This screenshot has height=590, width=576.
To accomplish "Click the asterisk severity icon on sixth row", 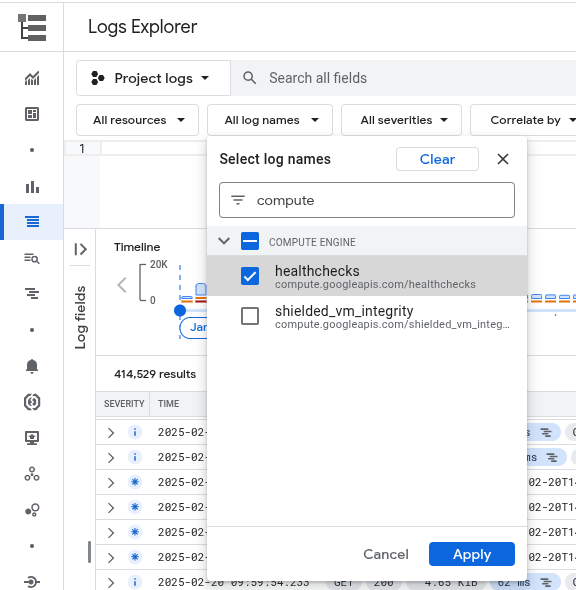I will point(135,557).
